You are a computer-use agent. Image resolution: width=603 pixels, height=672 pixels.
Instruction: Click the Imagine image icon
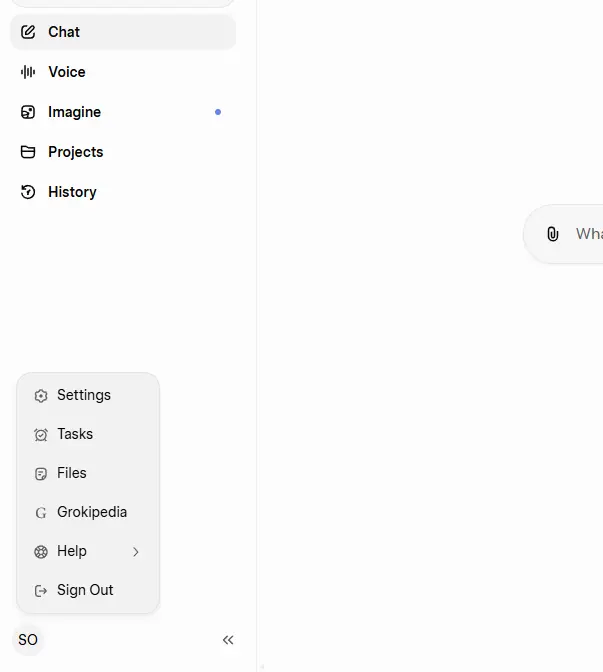click(28, 112)
